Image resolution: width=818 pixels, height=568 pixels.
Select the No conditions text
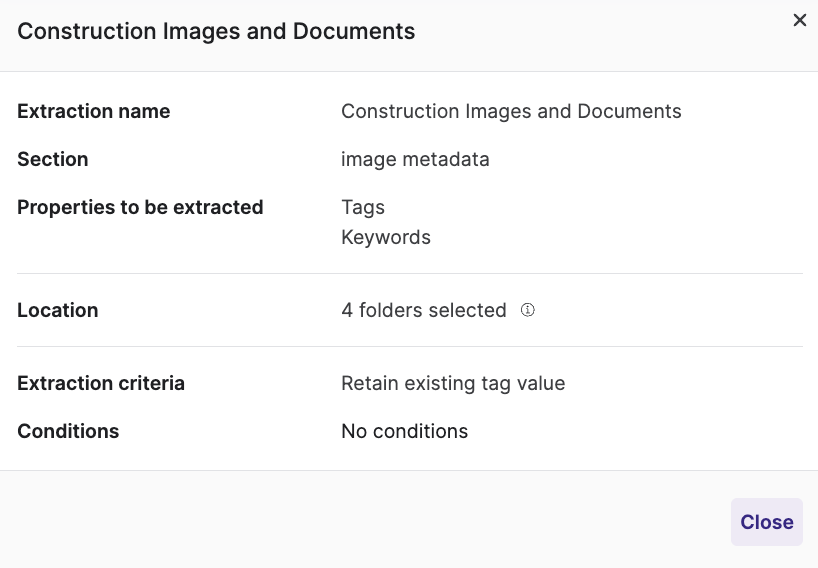pos(404,431)
